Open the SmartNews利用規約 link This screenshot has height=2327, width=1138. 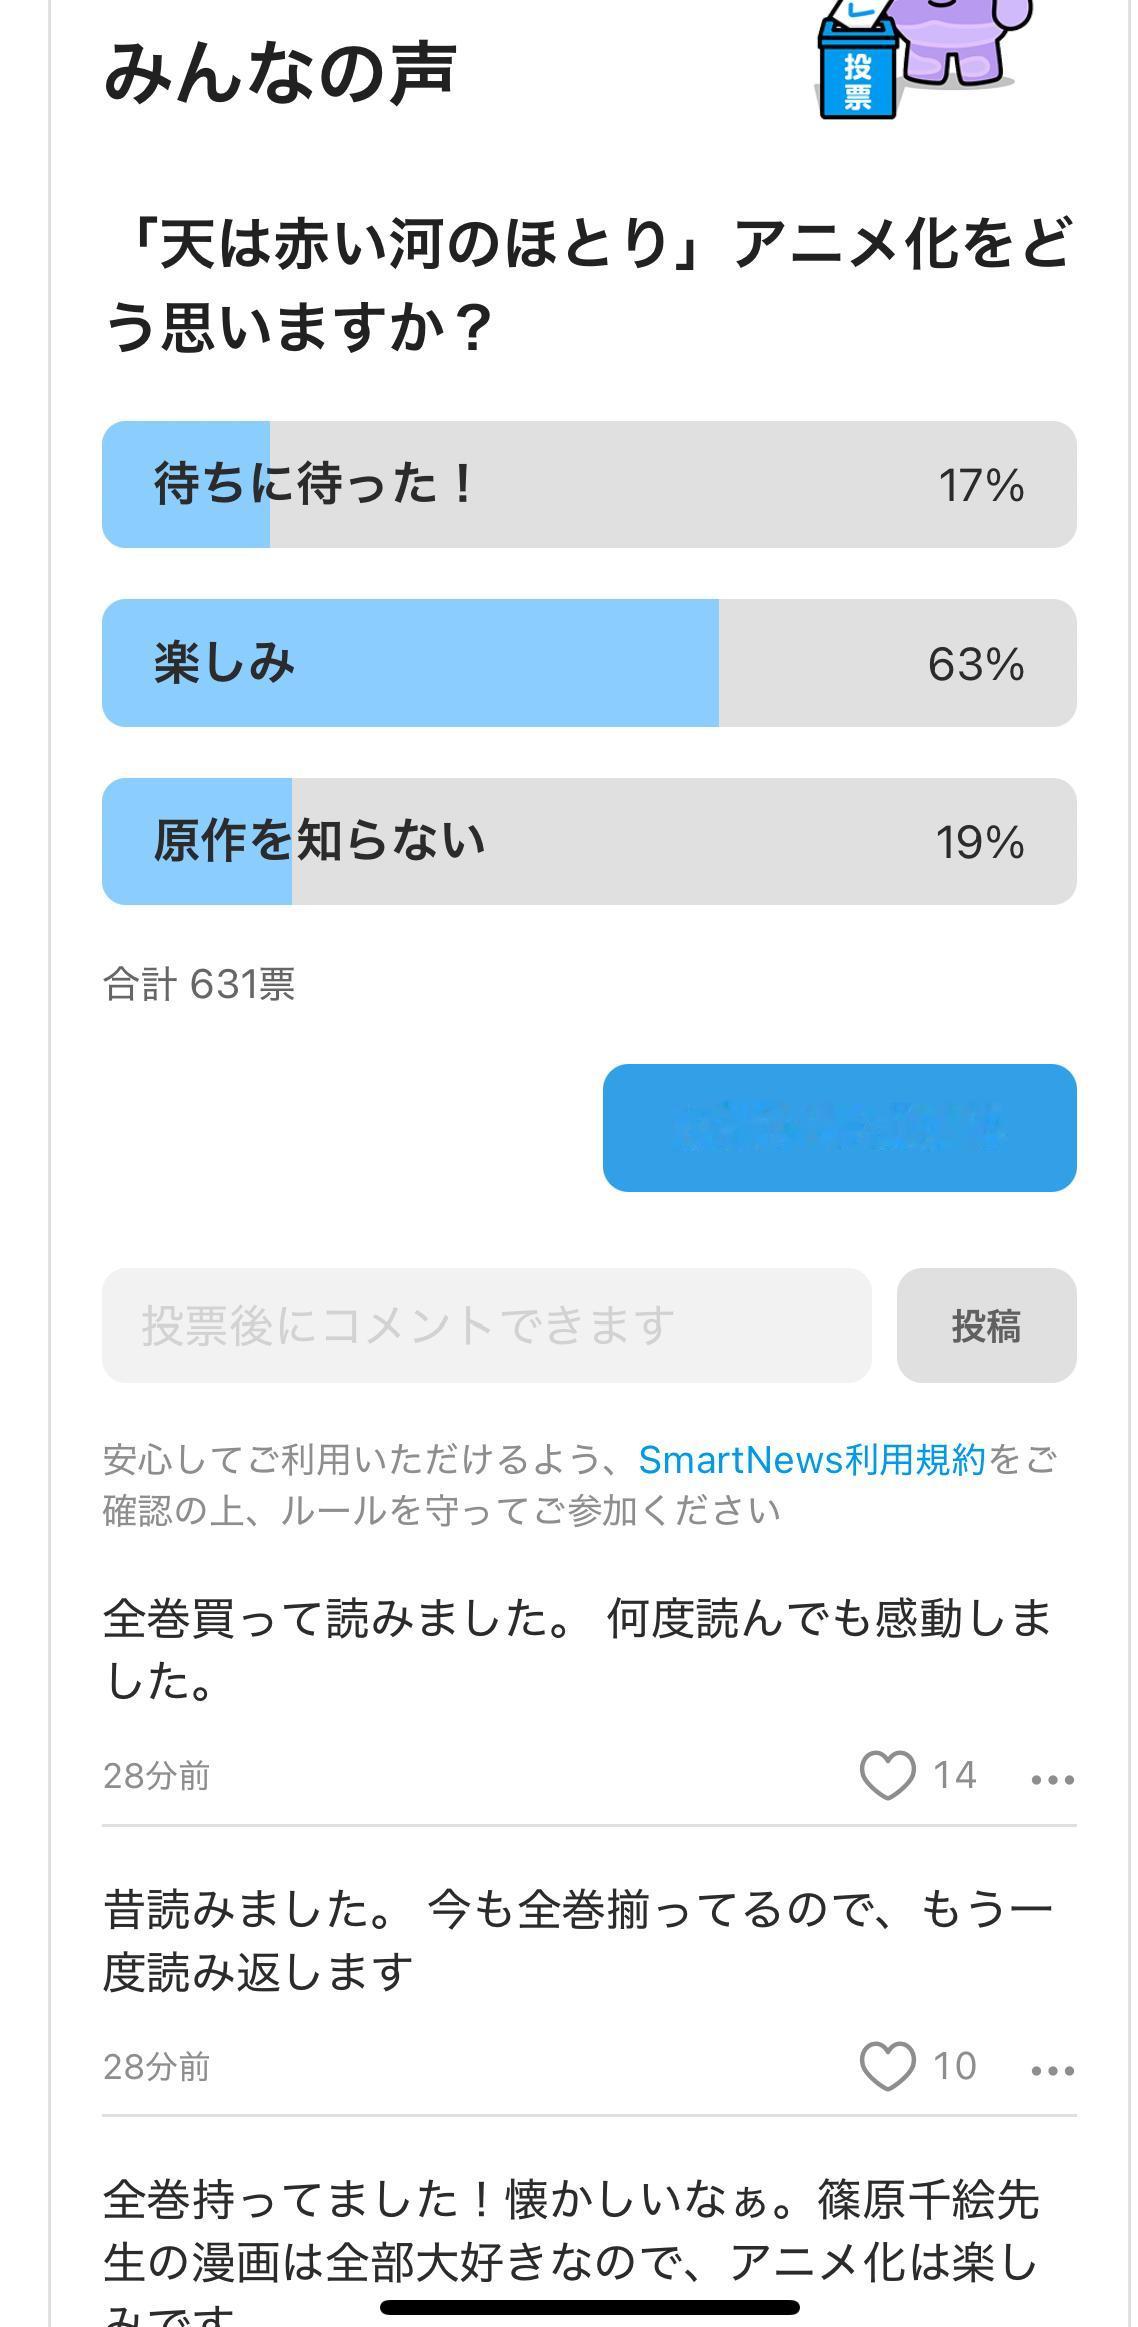(x=811, y=1460)
